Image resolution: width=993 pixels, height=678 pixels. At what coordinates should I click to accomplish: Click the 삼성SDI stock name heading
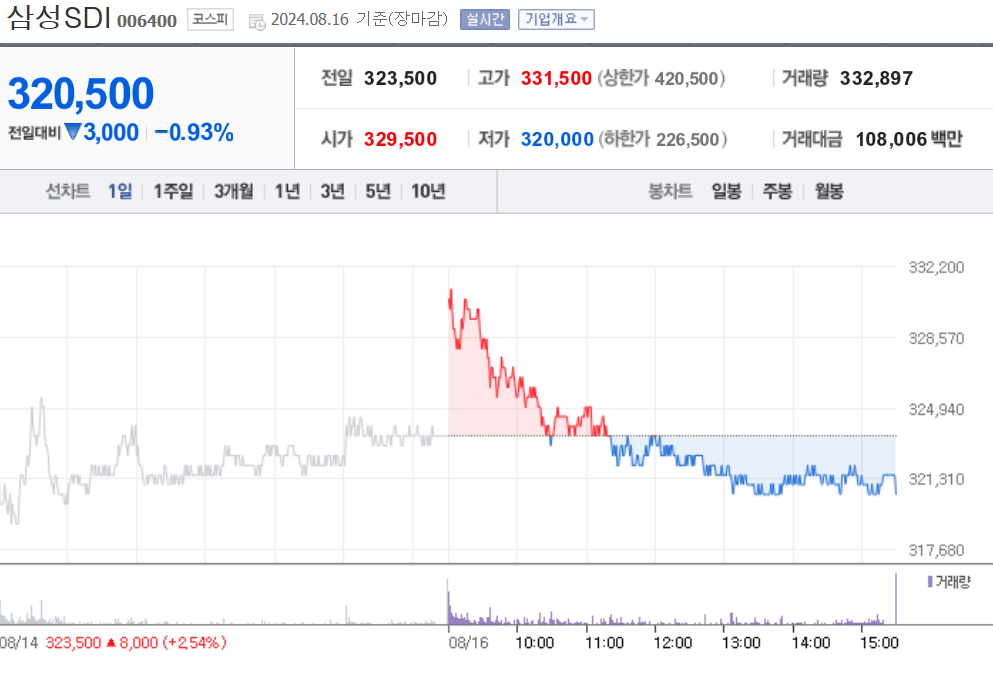(60, 18)
